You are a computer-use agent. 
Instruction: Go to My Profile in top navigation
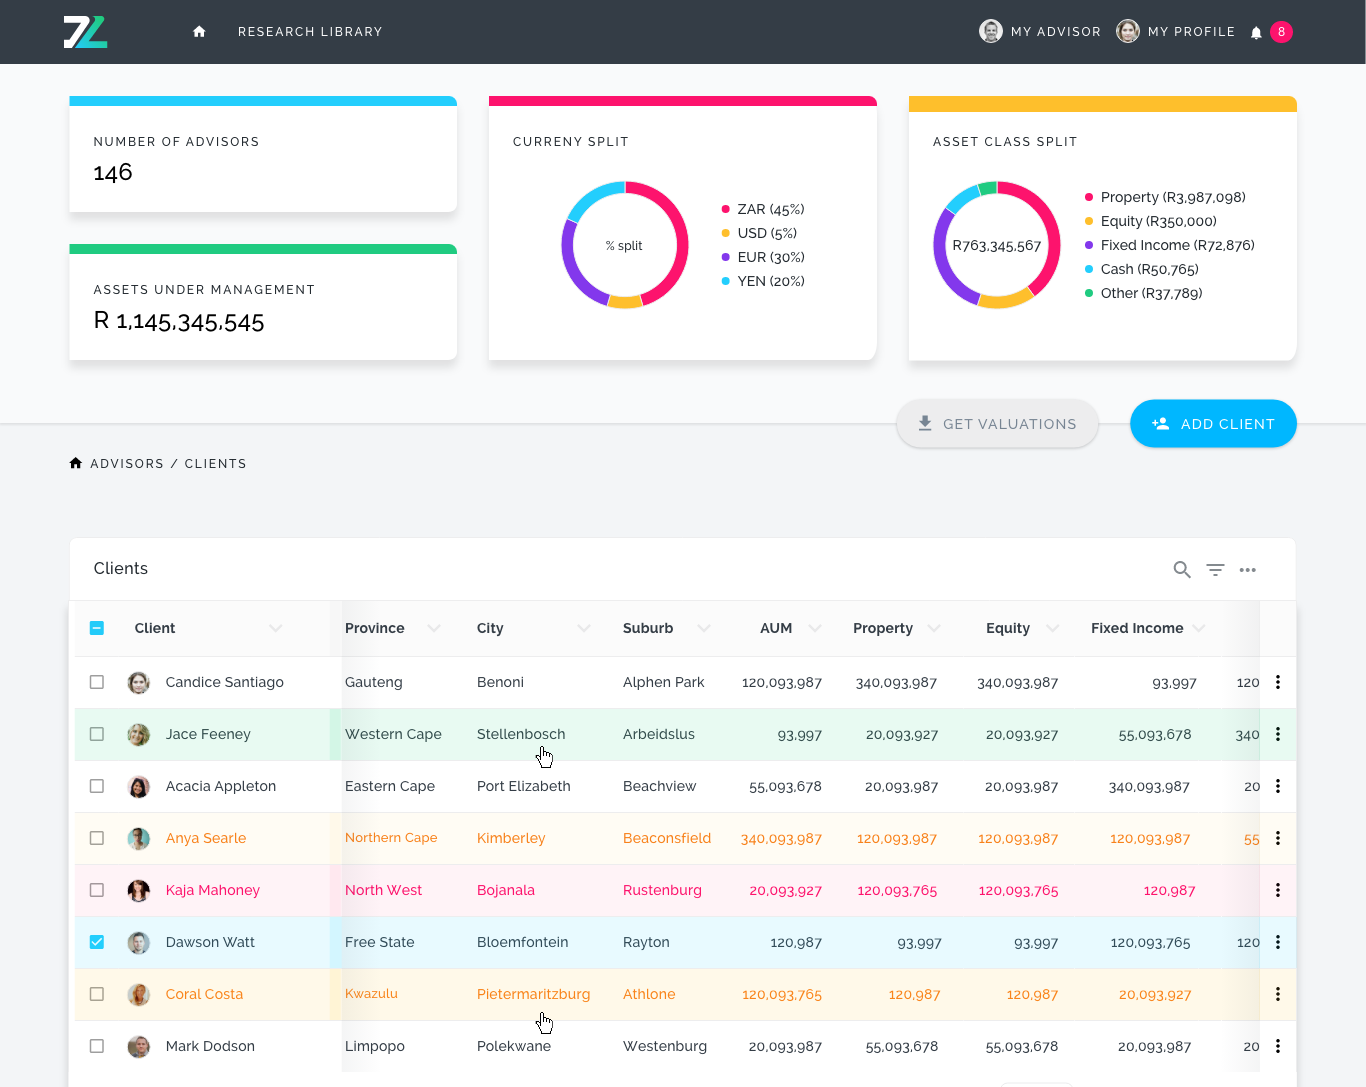pyautogui.click(x=1190, y=32)
